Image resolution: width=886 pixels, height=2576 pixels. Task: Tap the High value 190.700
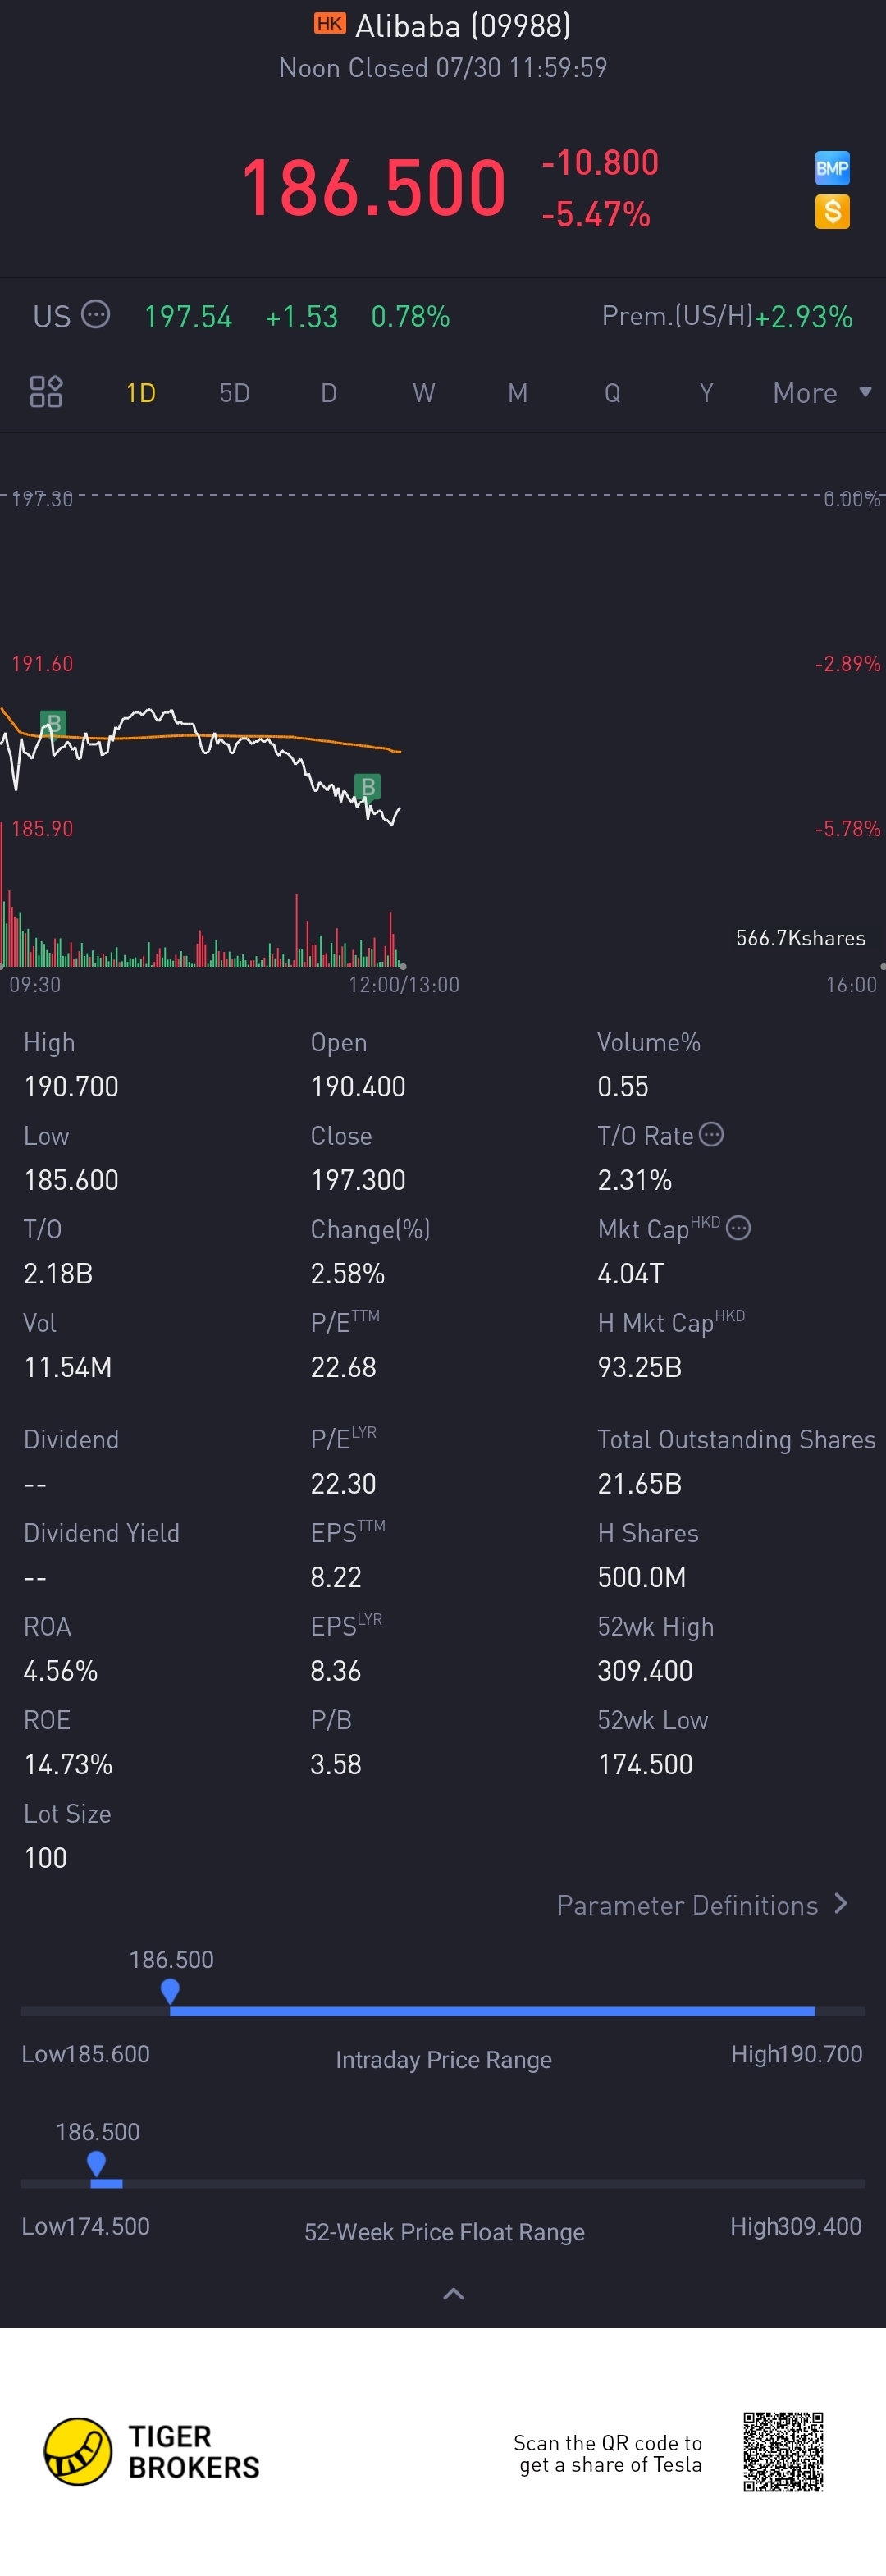click(71, 1086)
